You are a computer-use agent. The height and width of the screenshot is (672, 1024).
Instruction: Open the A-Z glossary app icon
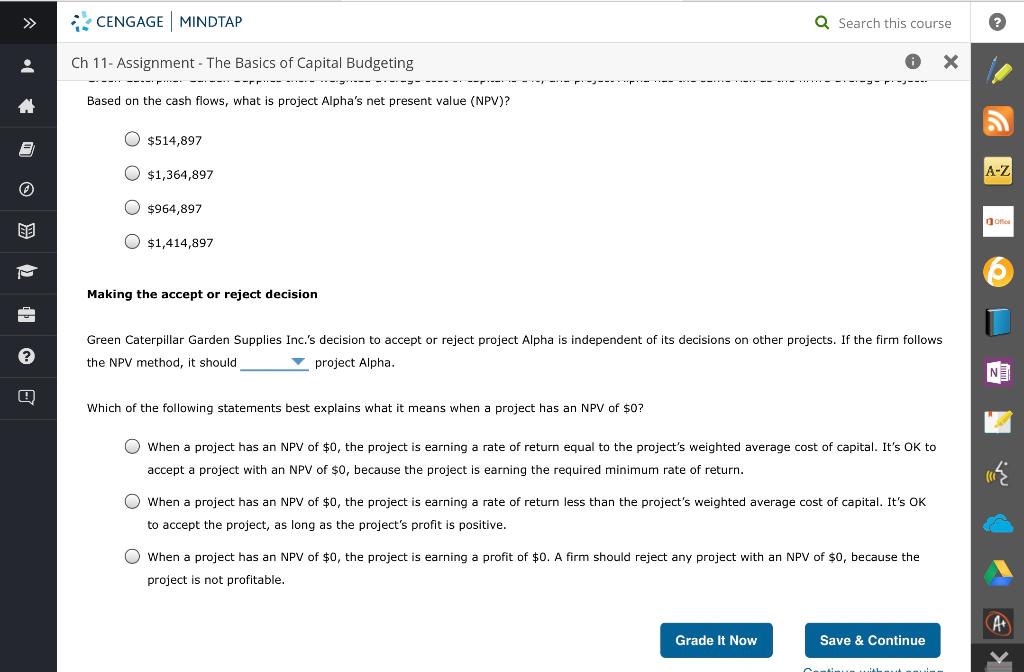click(x=997, y=170)
